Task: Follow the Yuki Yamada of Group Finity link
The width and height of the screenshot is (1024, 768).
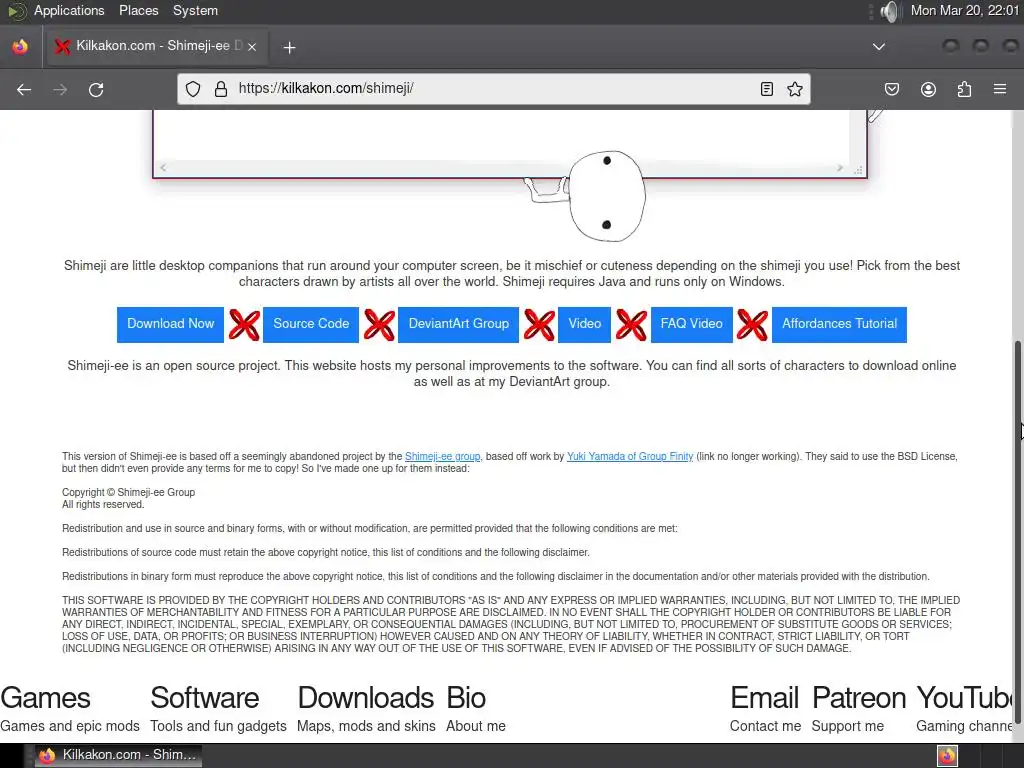Action: click(x=630, y=456)
